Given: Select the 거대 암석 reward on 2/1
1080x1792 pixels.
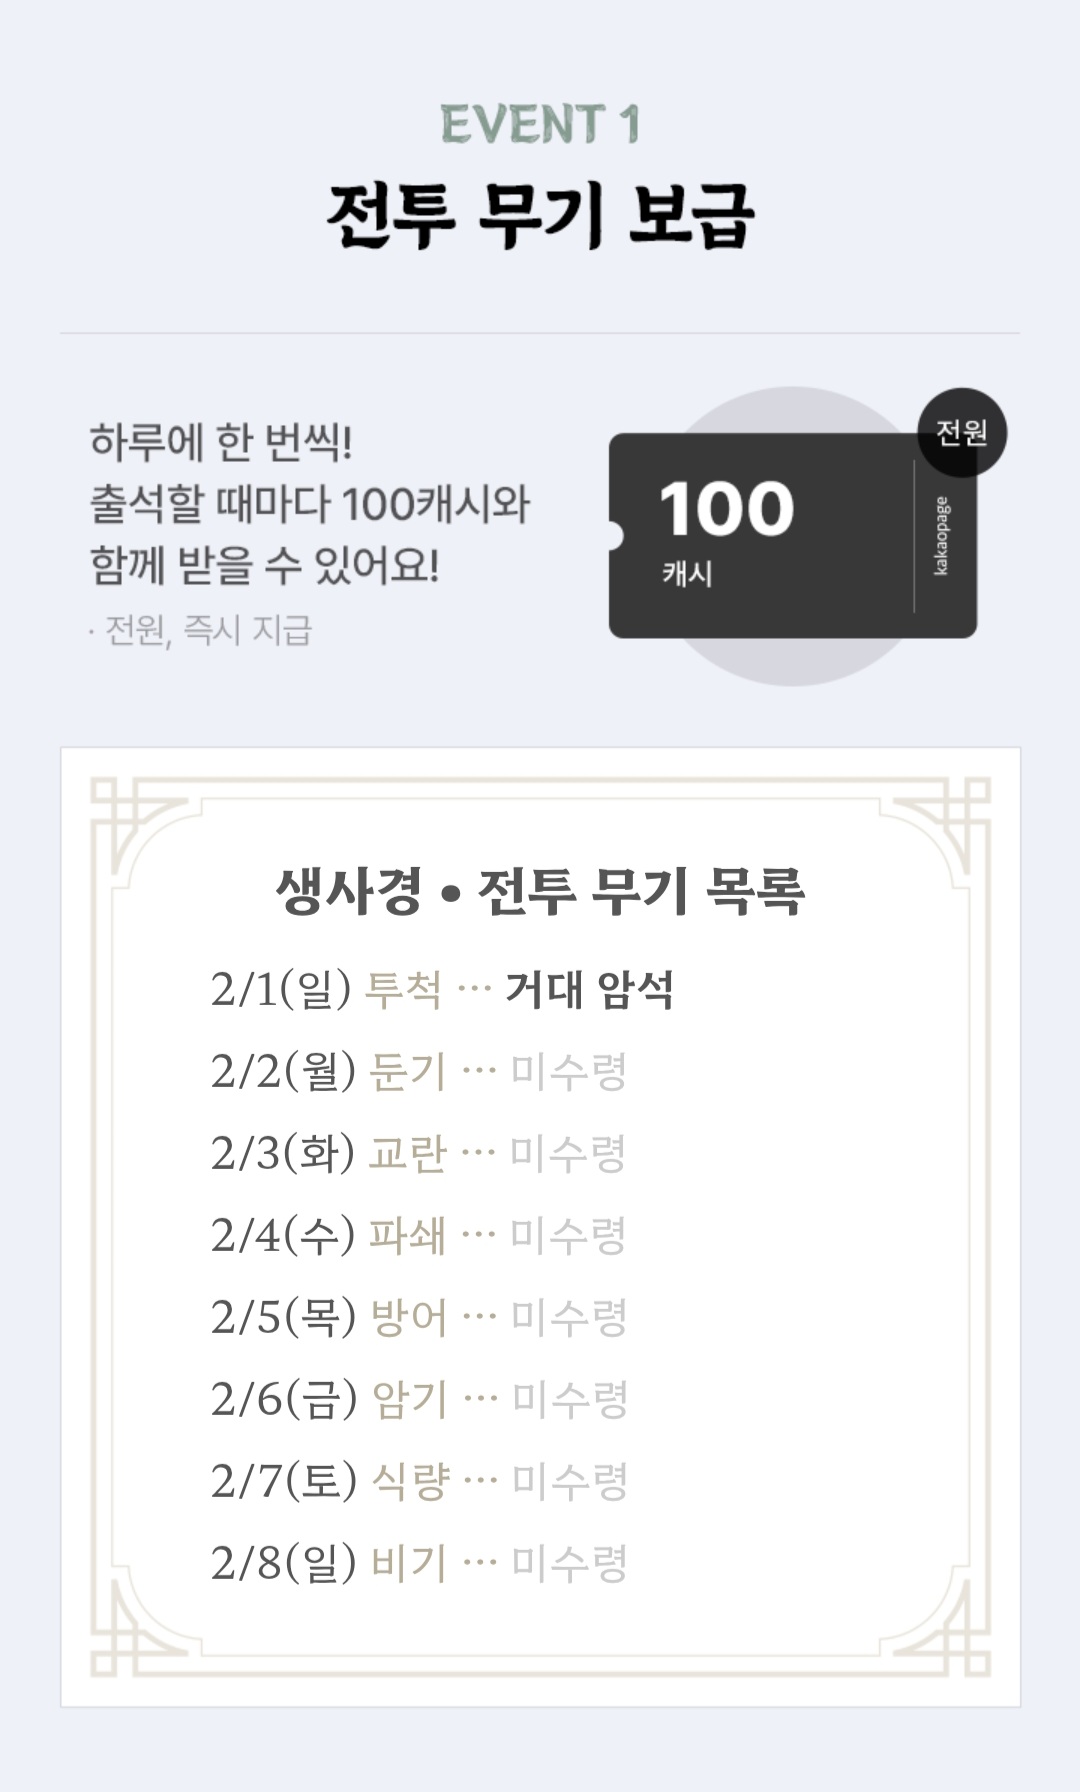Looking at the screenshot, I should coord(589,990).
